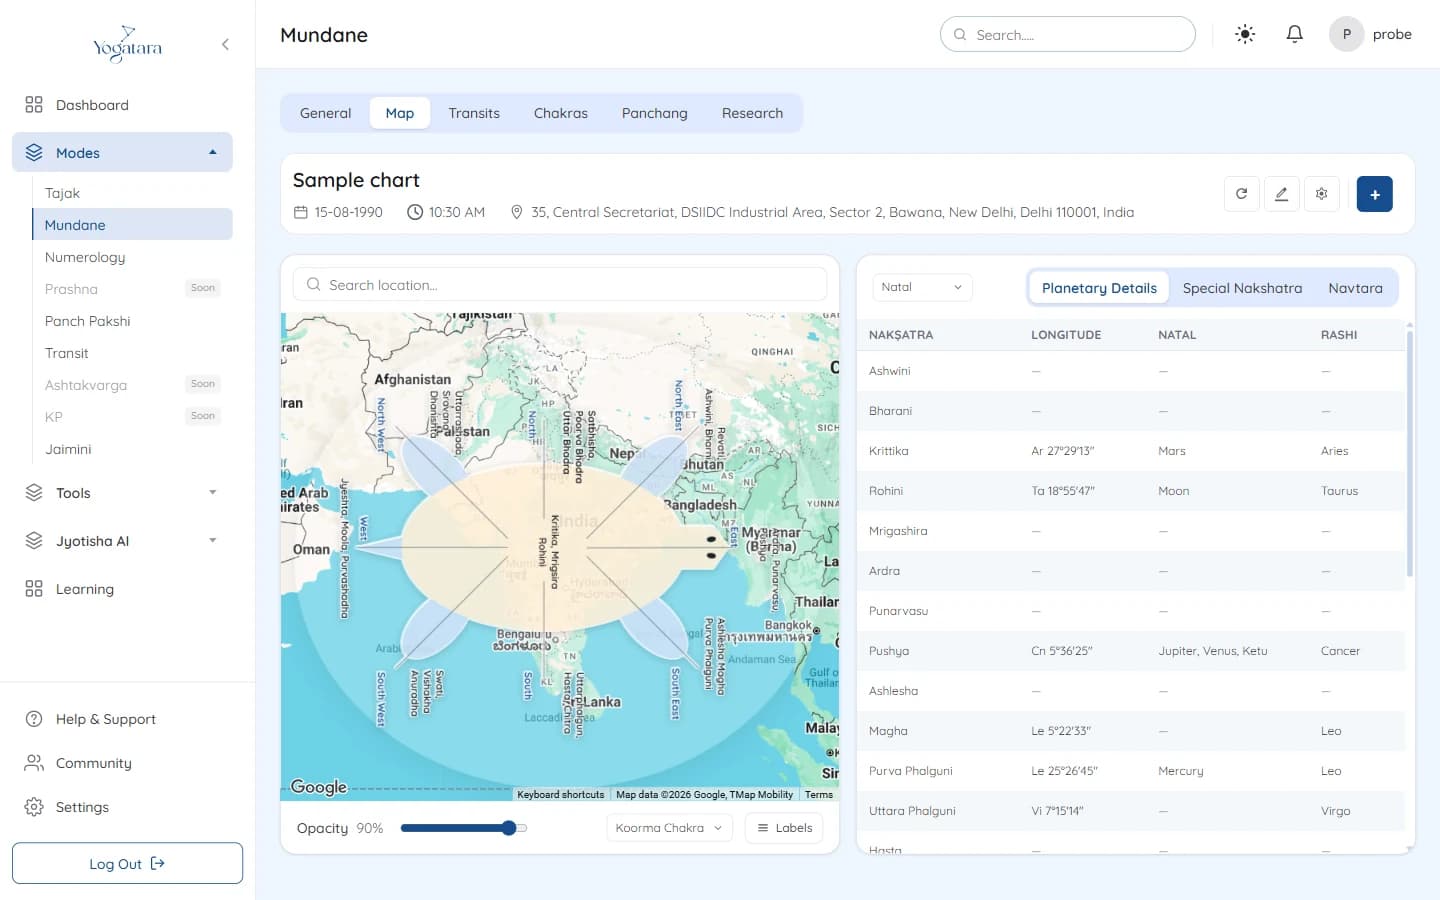This screenshot has width=1440, height=900.
Task: Toggle light/dark theme sun icon
Action: (x=1245, y=34)
